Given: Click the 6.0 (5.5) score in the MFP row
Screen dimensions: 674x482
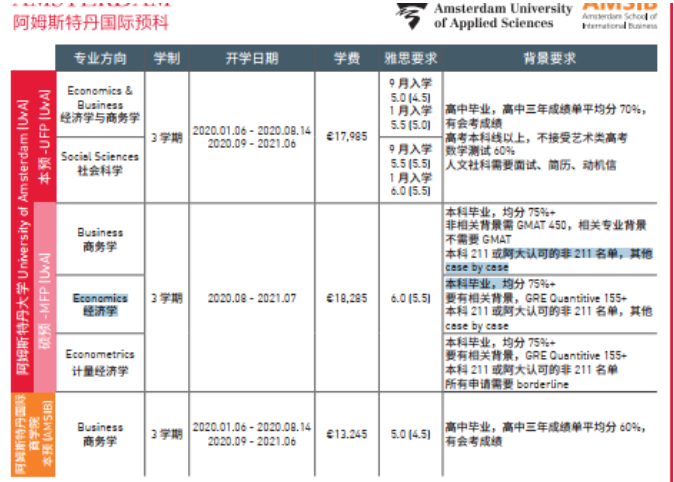Looking at the screenshot, I should click(411, 298).
